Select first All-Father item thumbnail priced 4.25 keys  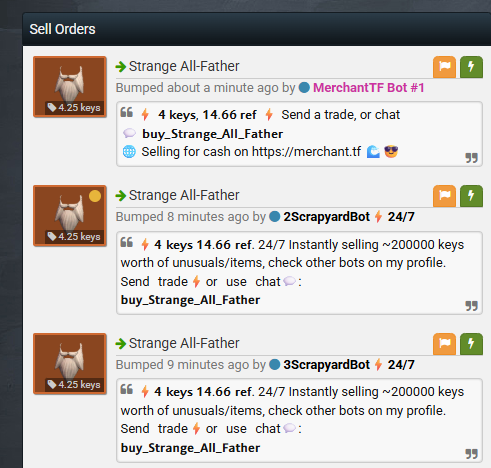pos(70,87)
